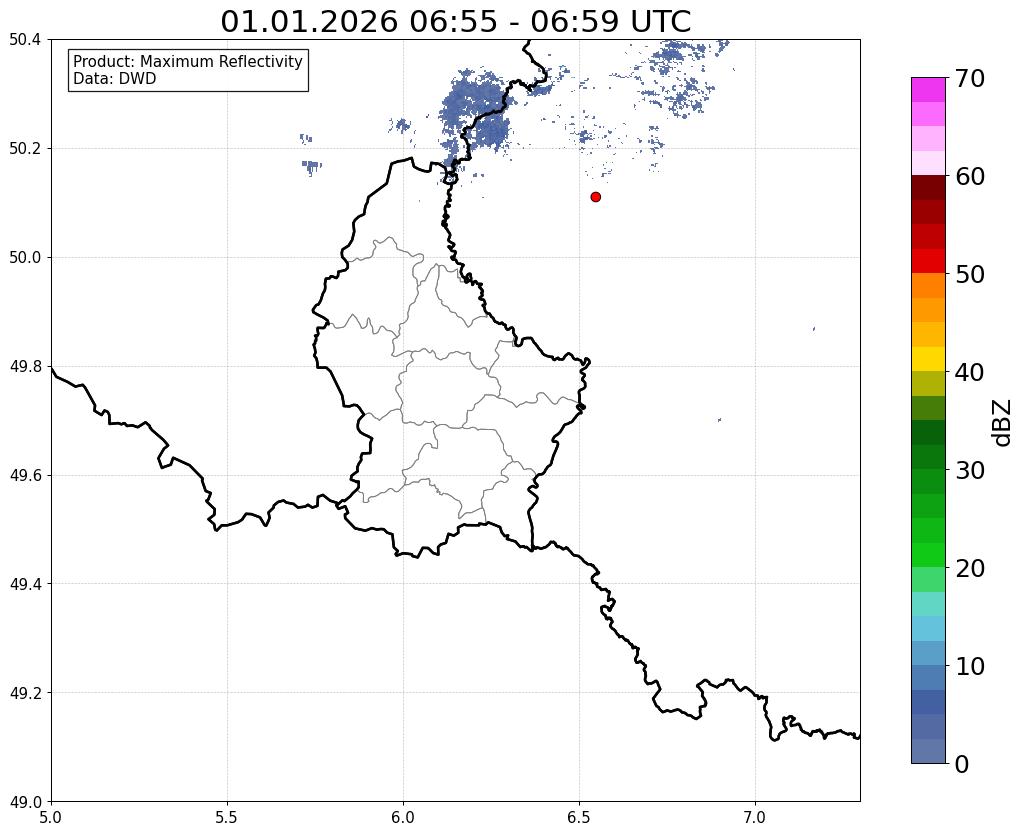
Task: Click the colorbar tick label 40
Action: (x=970, y=372)
